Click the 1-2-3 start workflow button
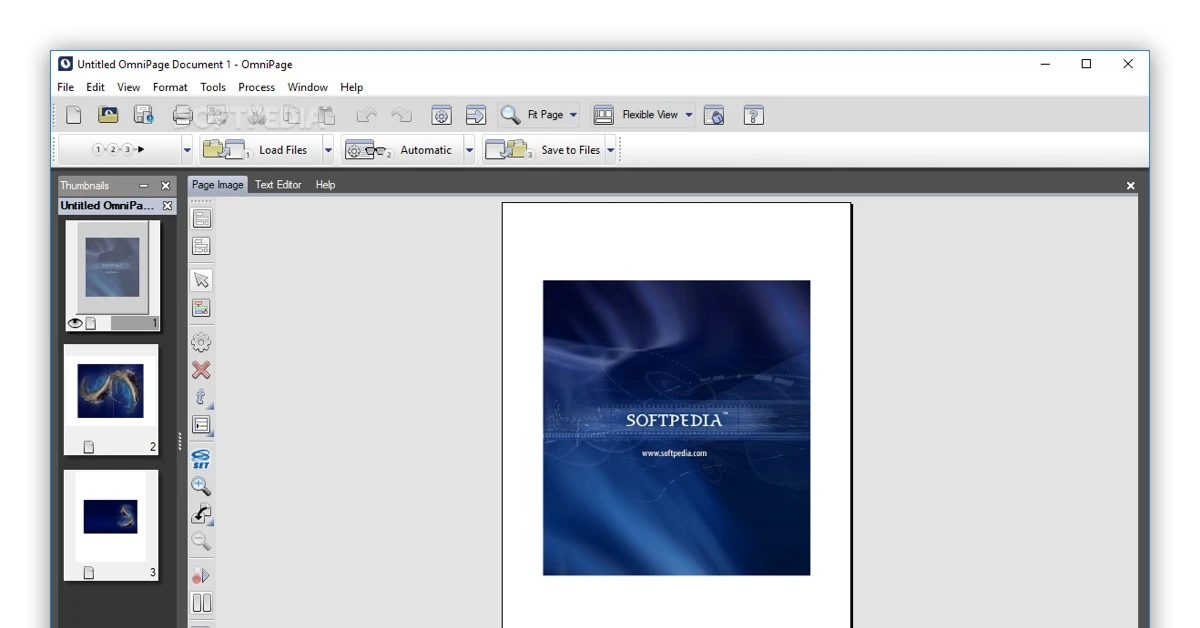 119,150
